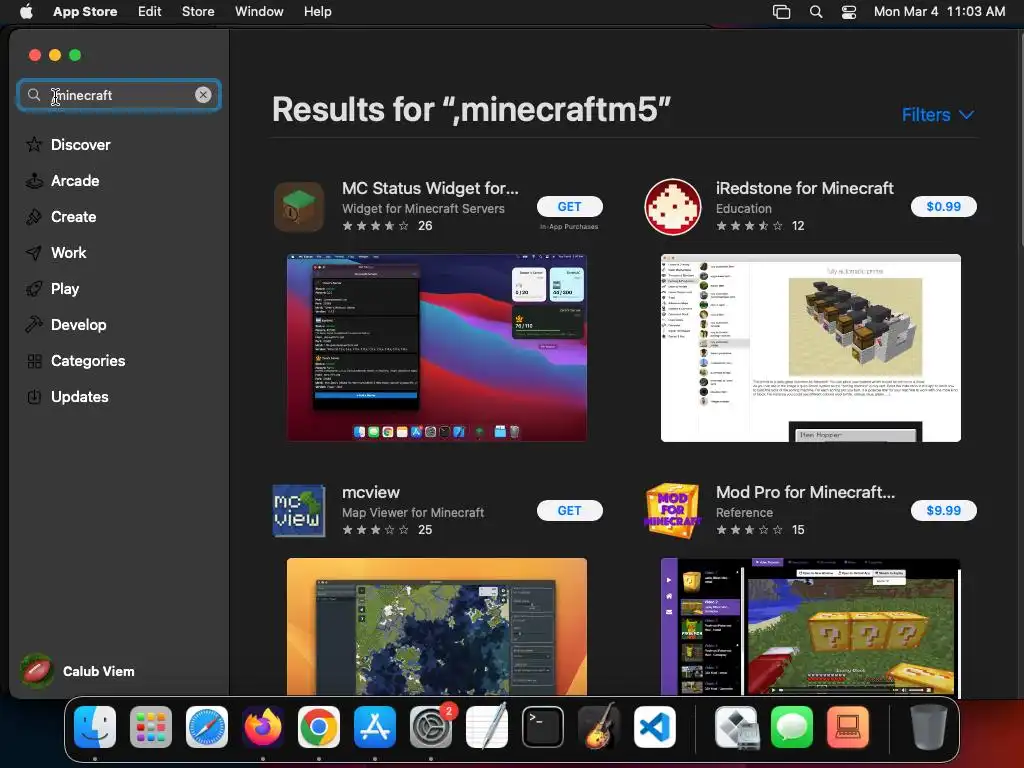Screen dimensions: 1024x768
Task: Open Mod Pro for Minecraft title
Action: point(805,492)
